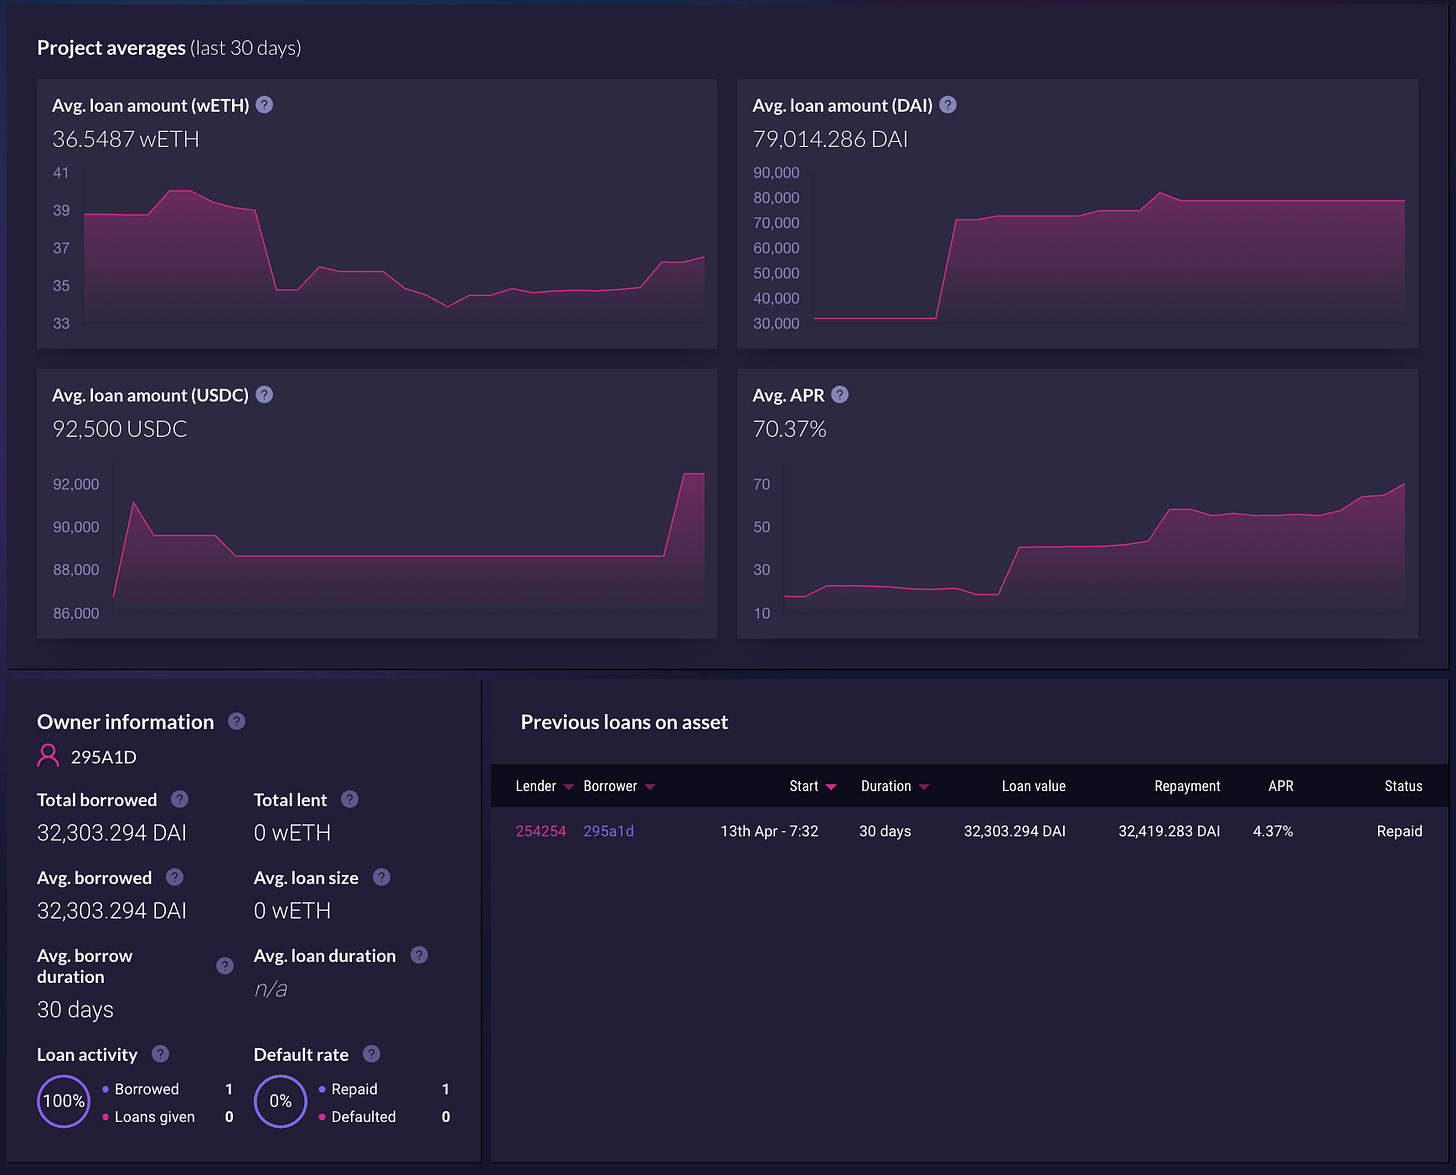The width and height of the screenshot is (1456, 1175).
Task: Click help icon beside Avg. APR
Action: [x=840, y=395]
